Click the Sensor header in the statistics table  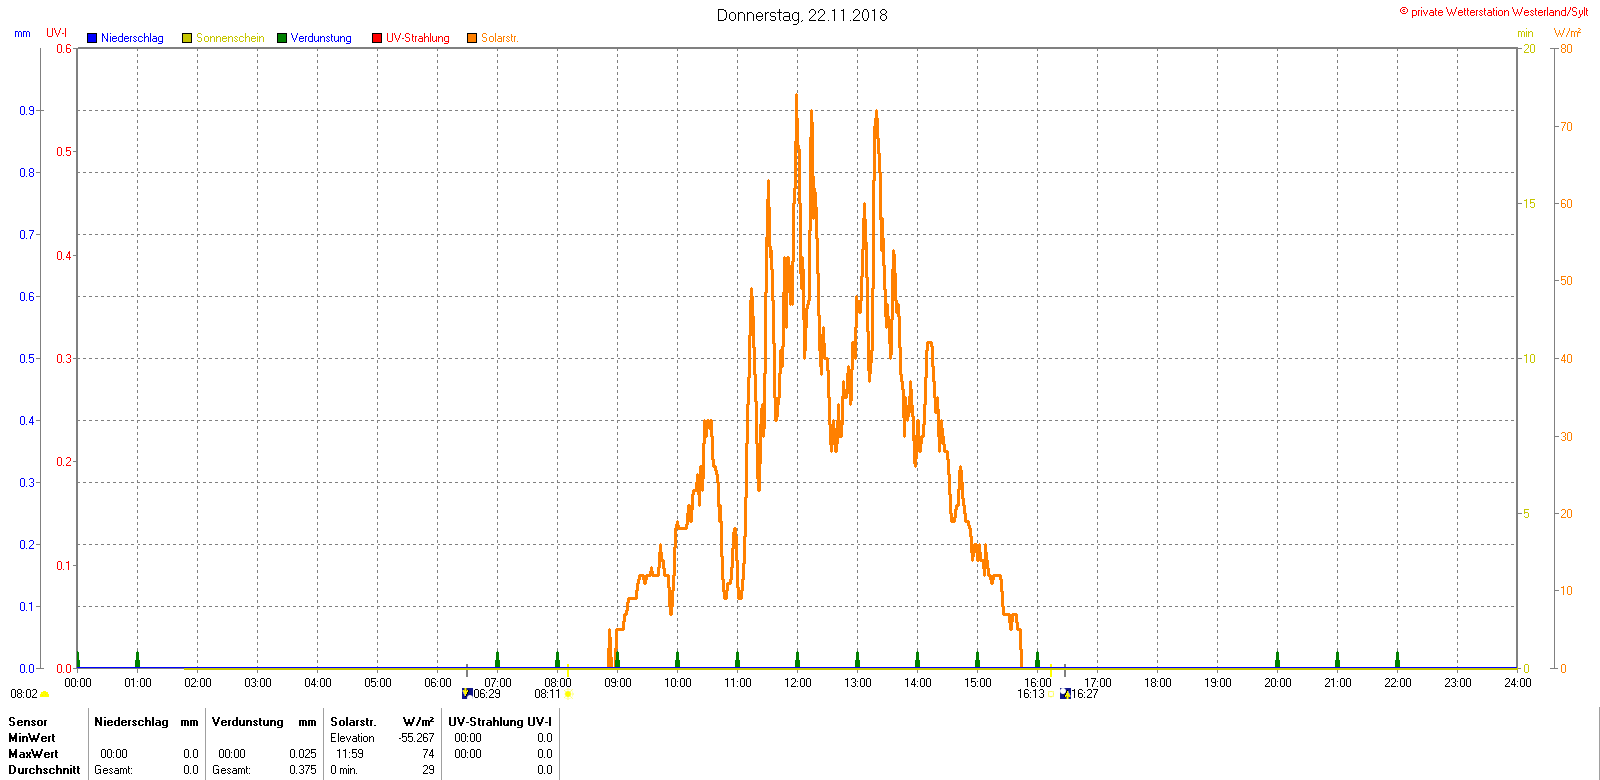pos(28,722)
